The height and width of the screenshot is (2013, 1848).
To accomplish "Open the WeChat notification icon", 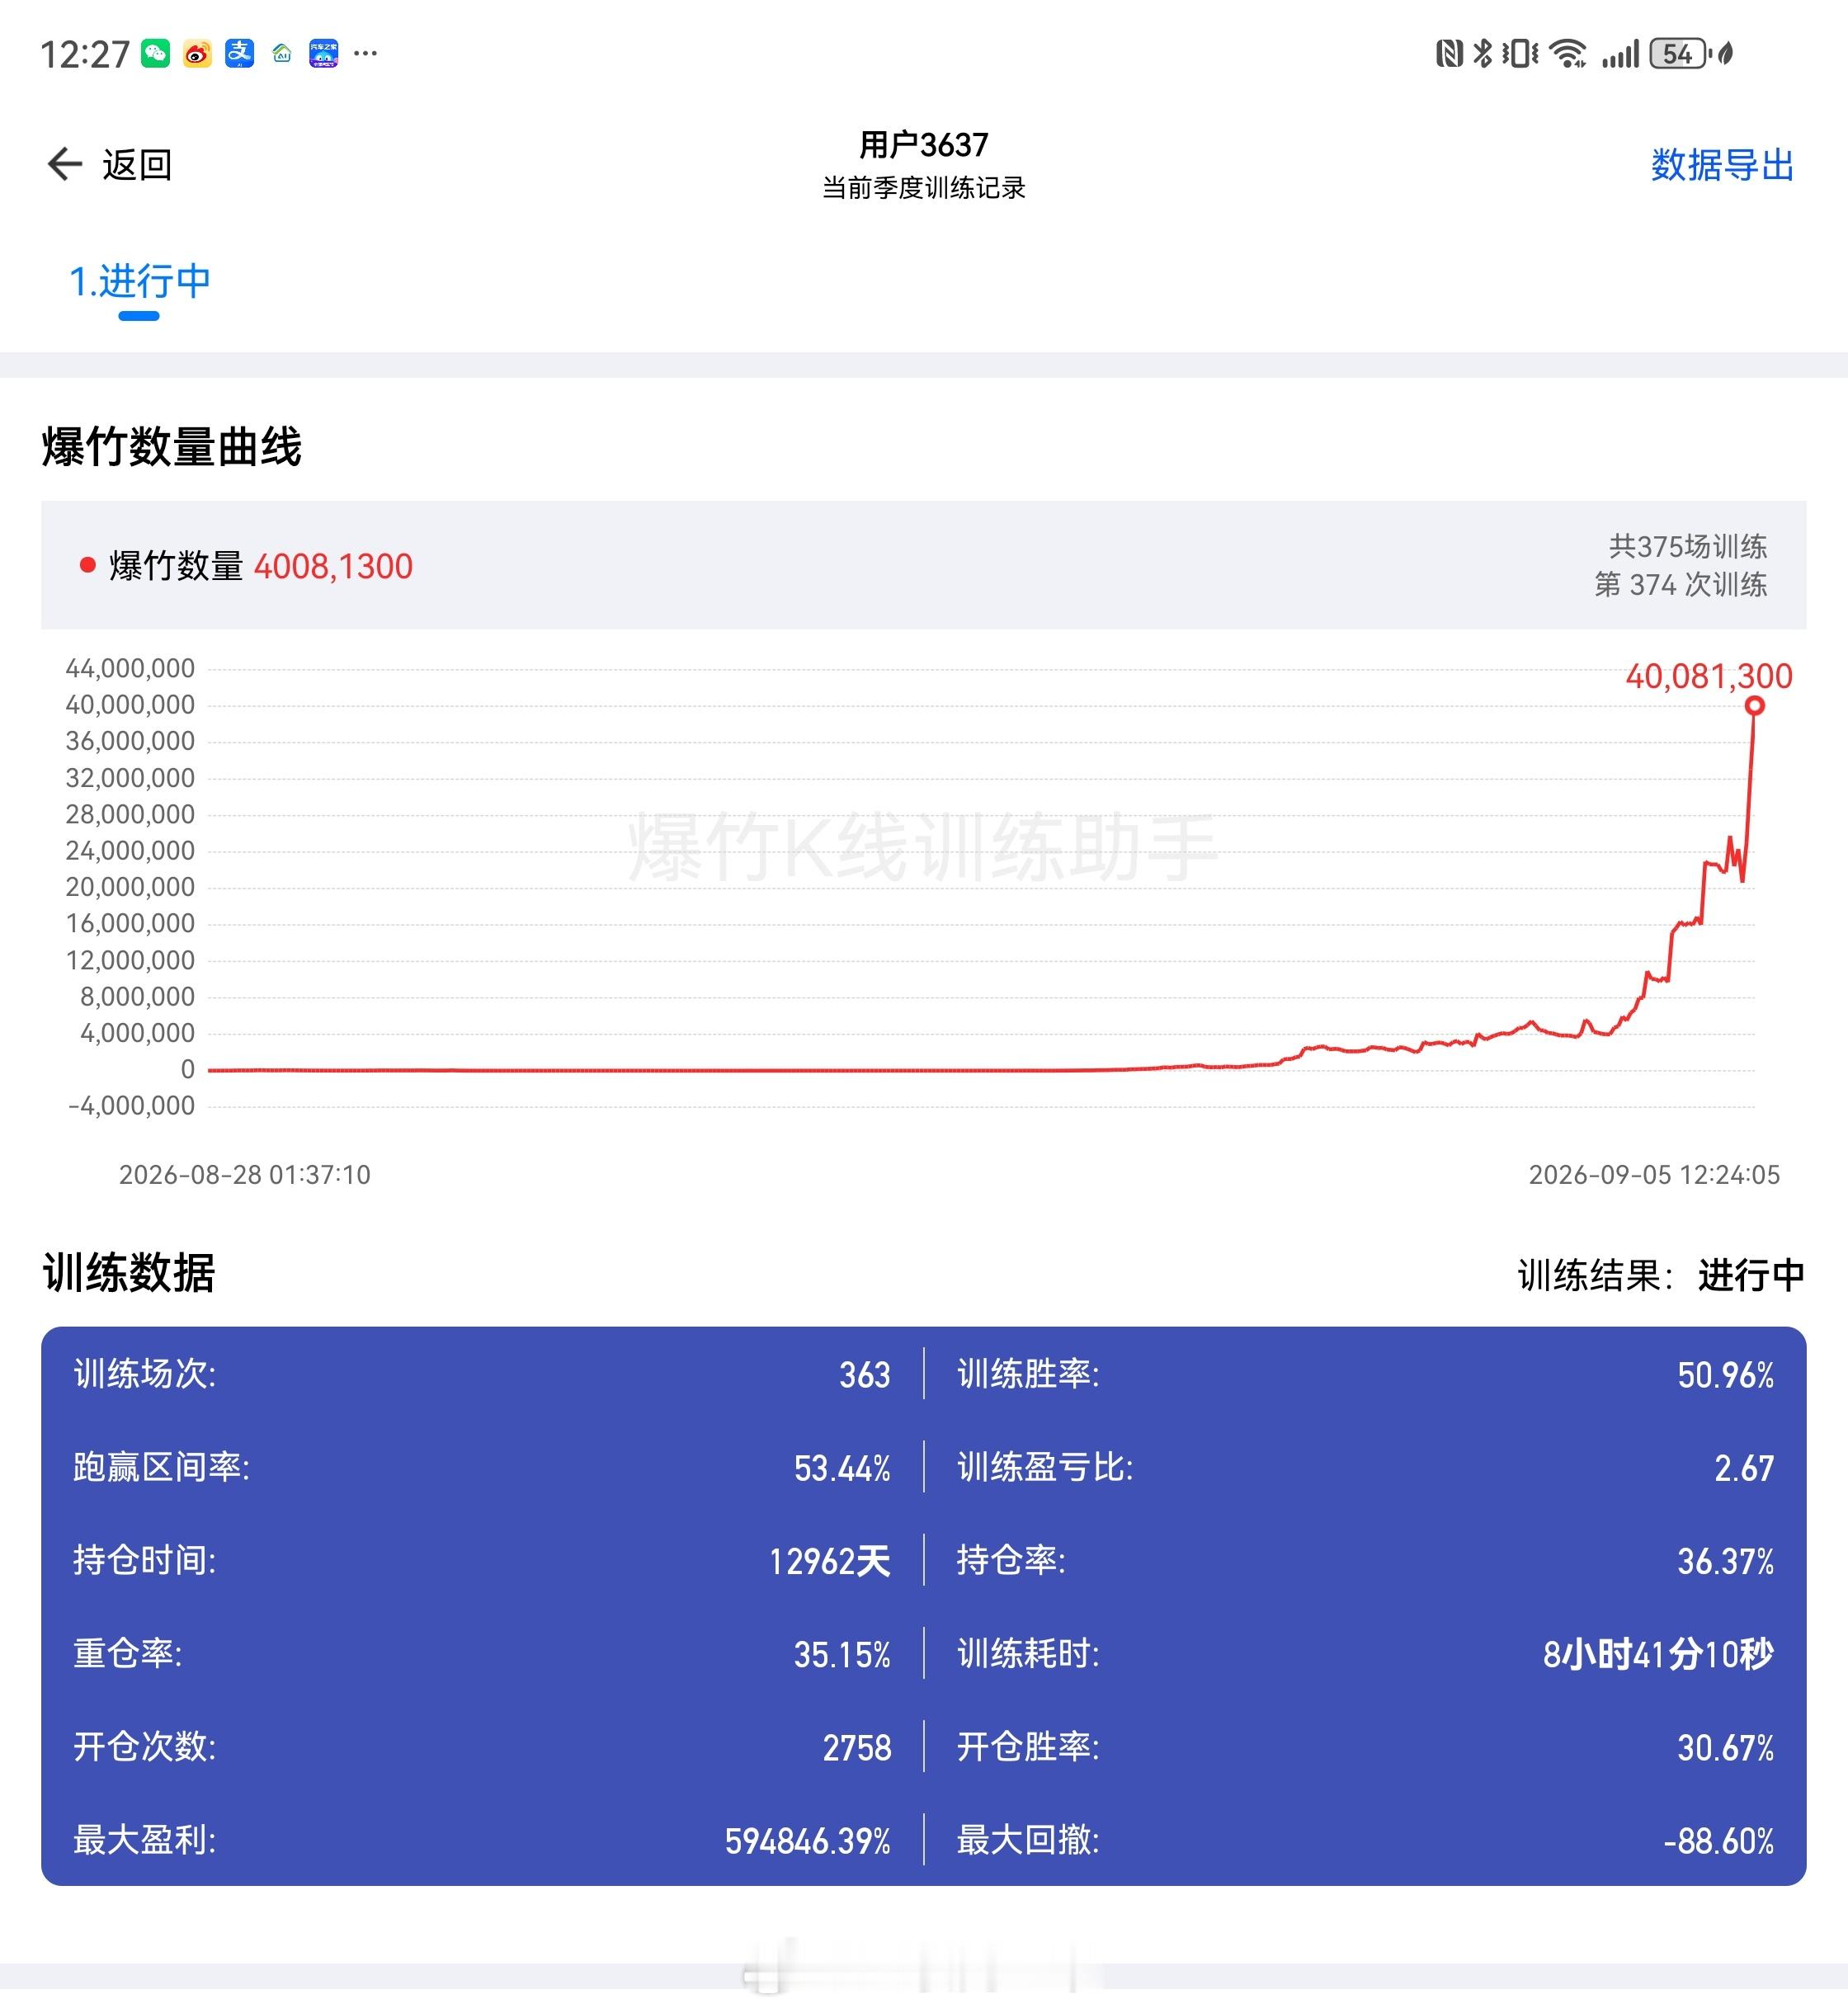I will [x=155, y=53].
